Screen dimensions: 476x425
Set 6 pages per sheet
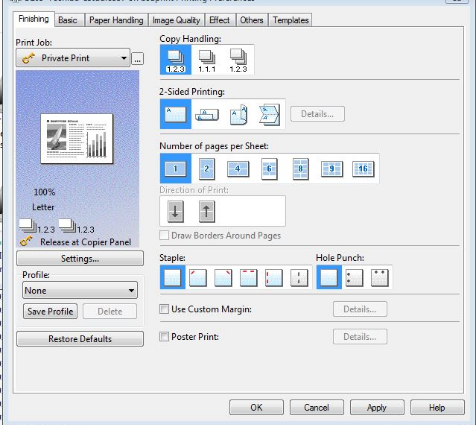tap(269, 169)
